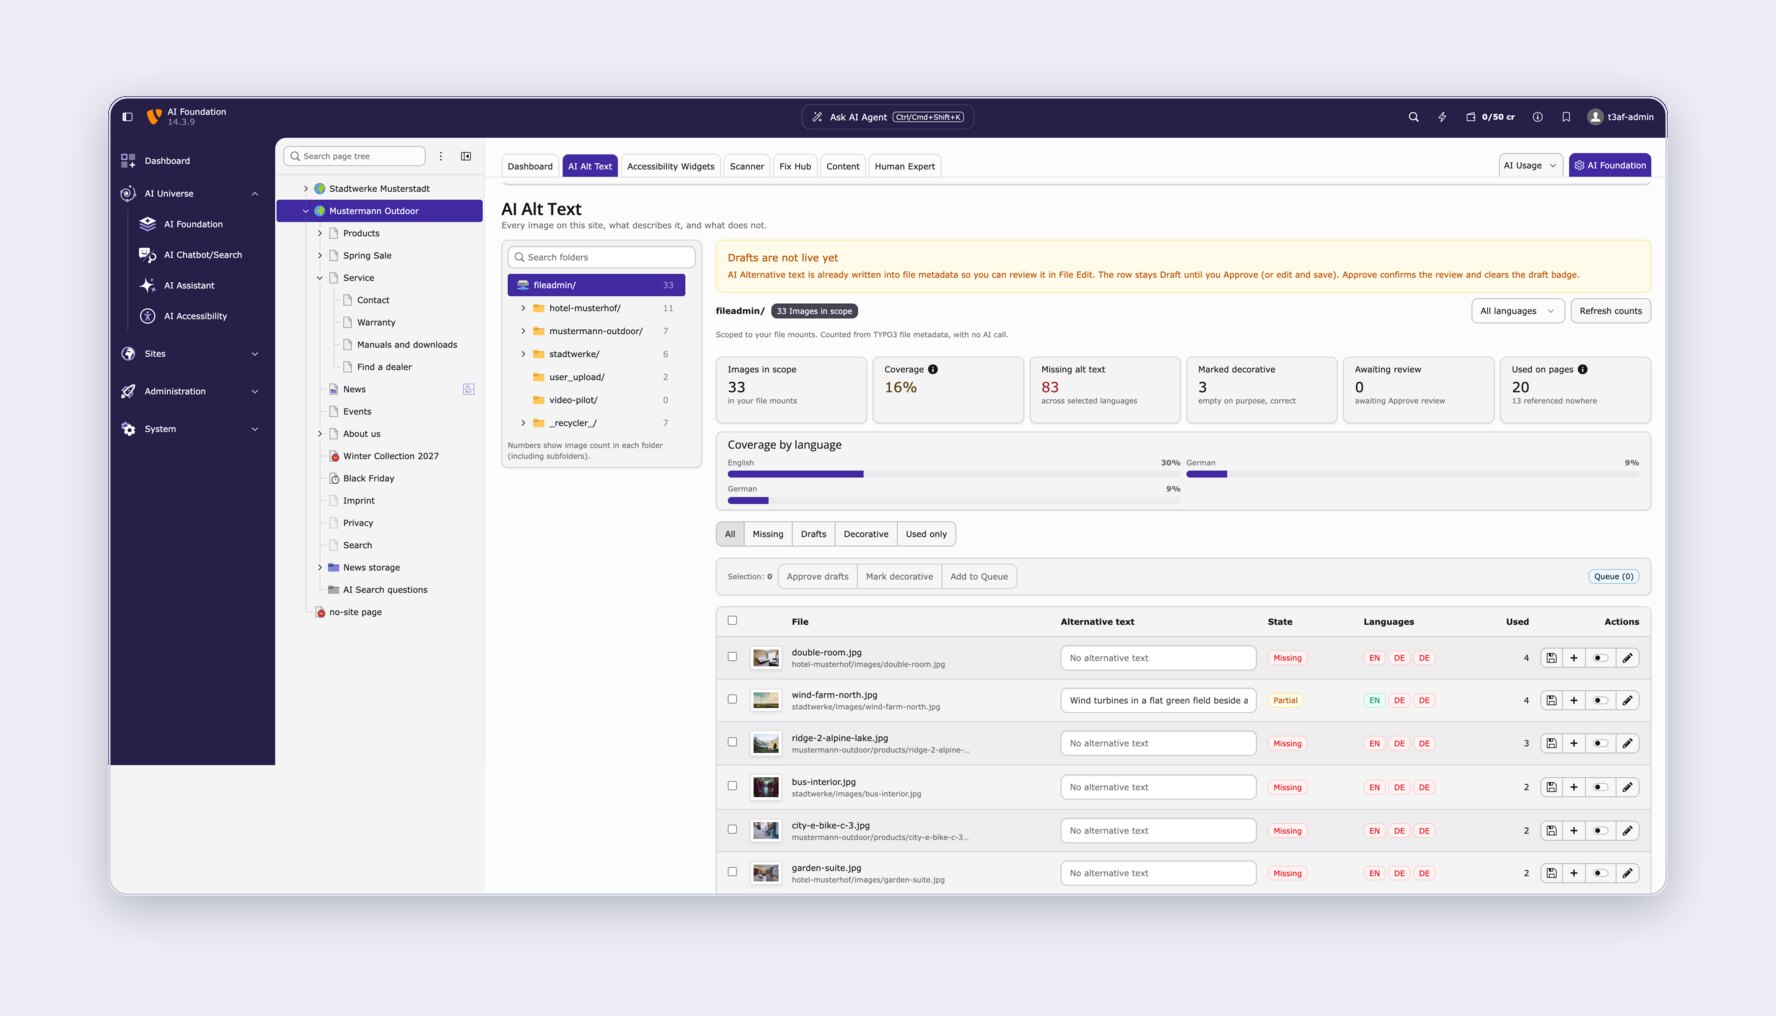Click the English coverage progress bar

(954, 474)
